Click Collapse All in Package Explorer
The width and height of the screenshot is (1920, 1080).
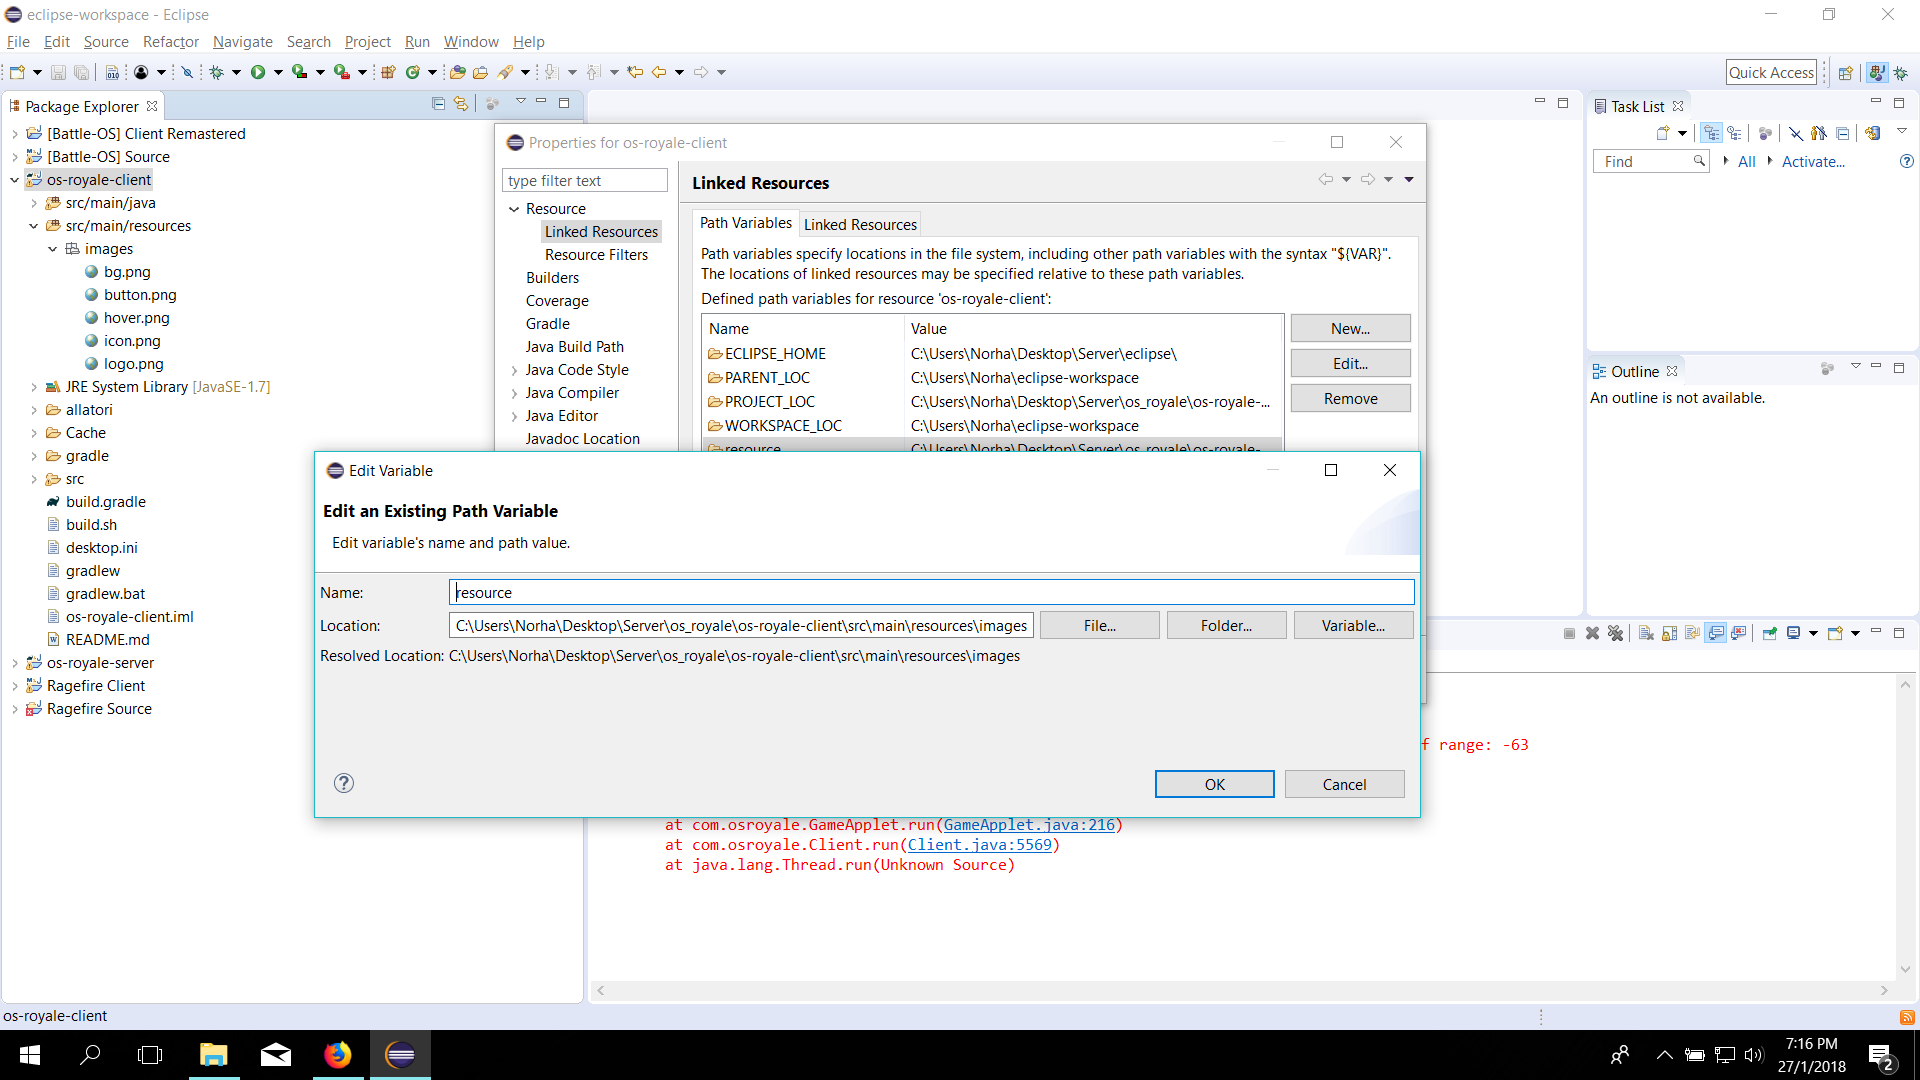tap(438, 103)
